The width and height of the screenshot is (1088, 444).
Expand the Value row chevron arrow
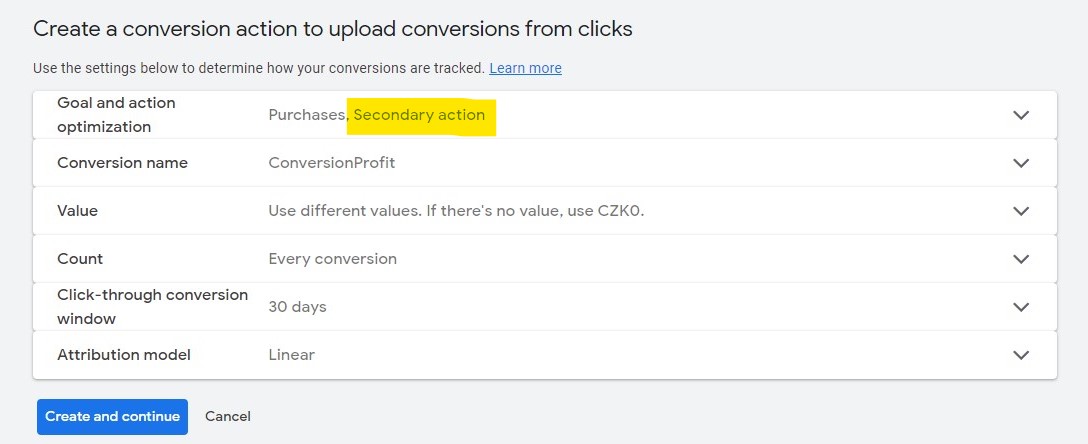point(1021,211)
